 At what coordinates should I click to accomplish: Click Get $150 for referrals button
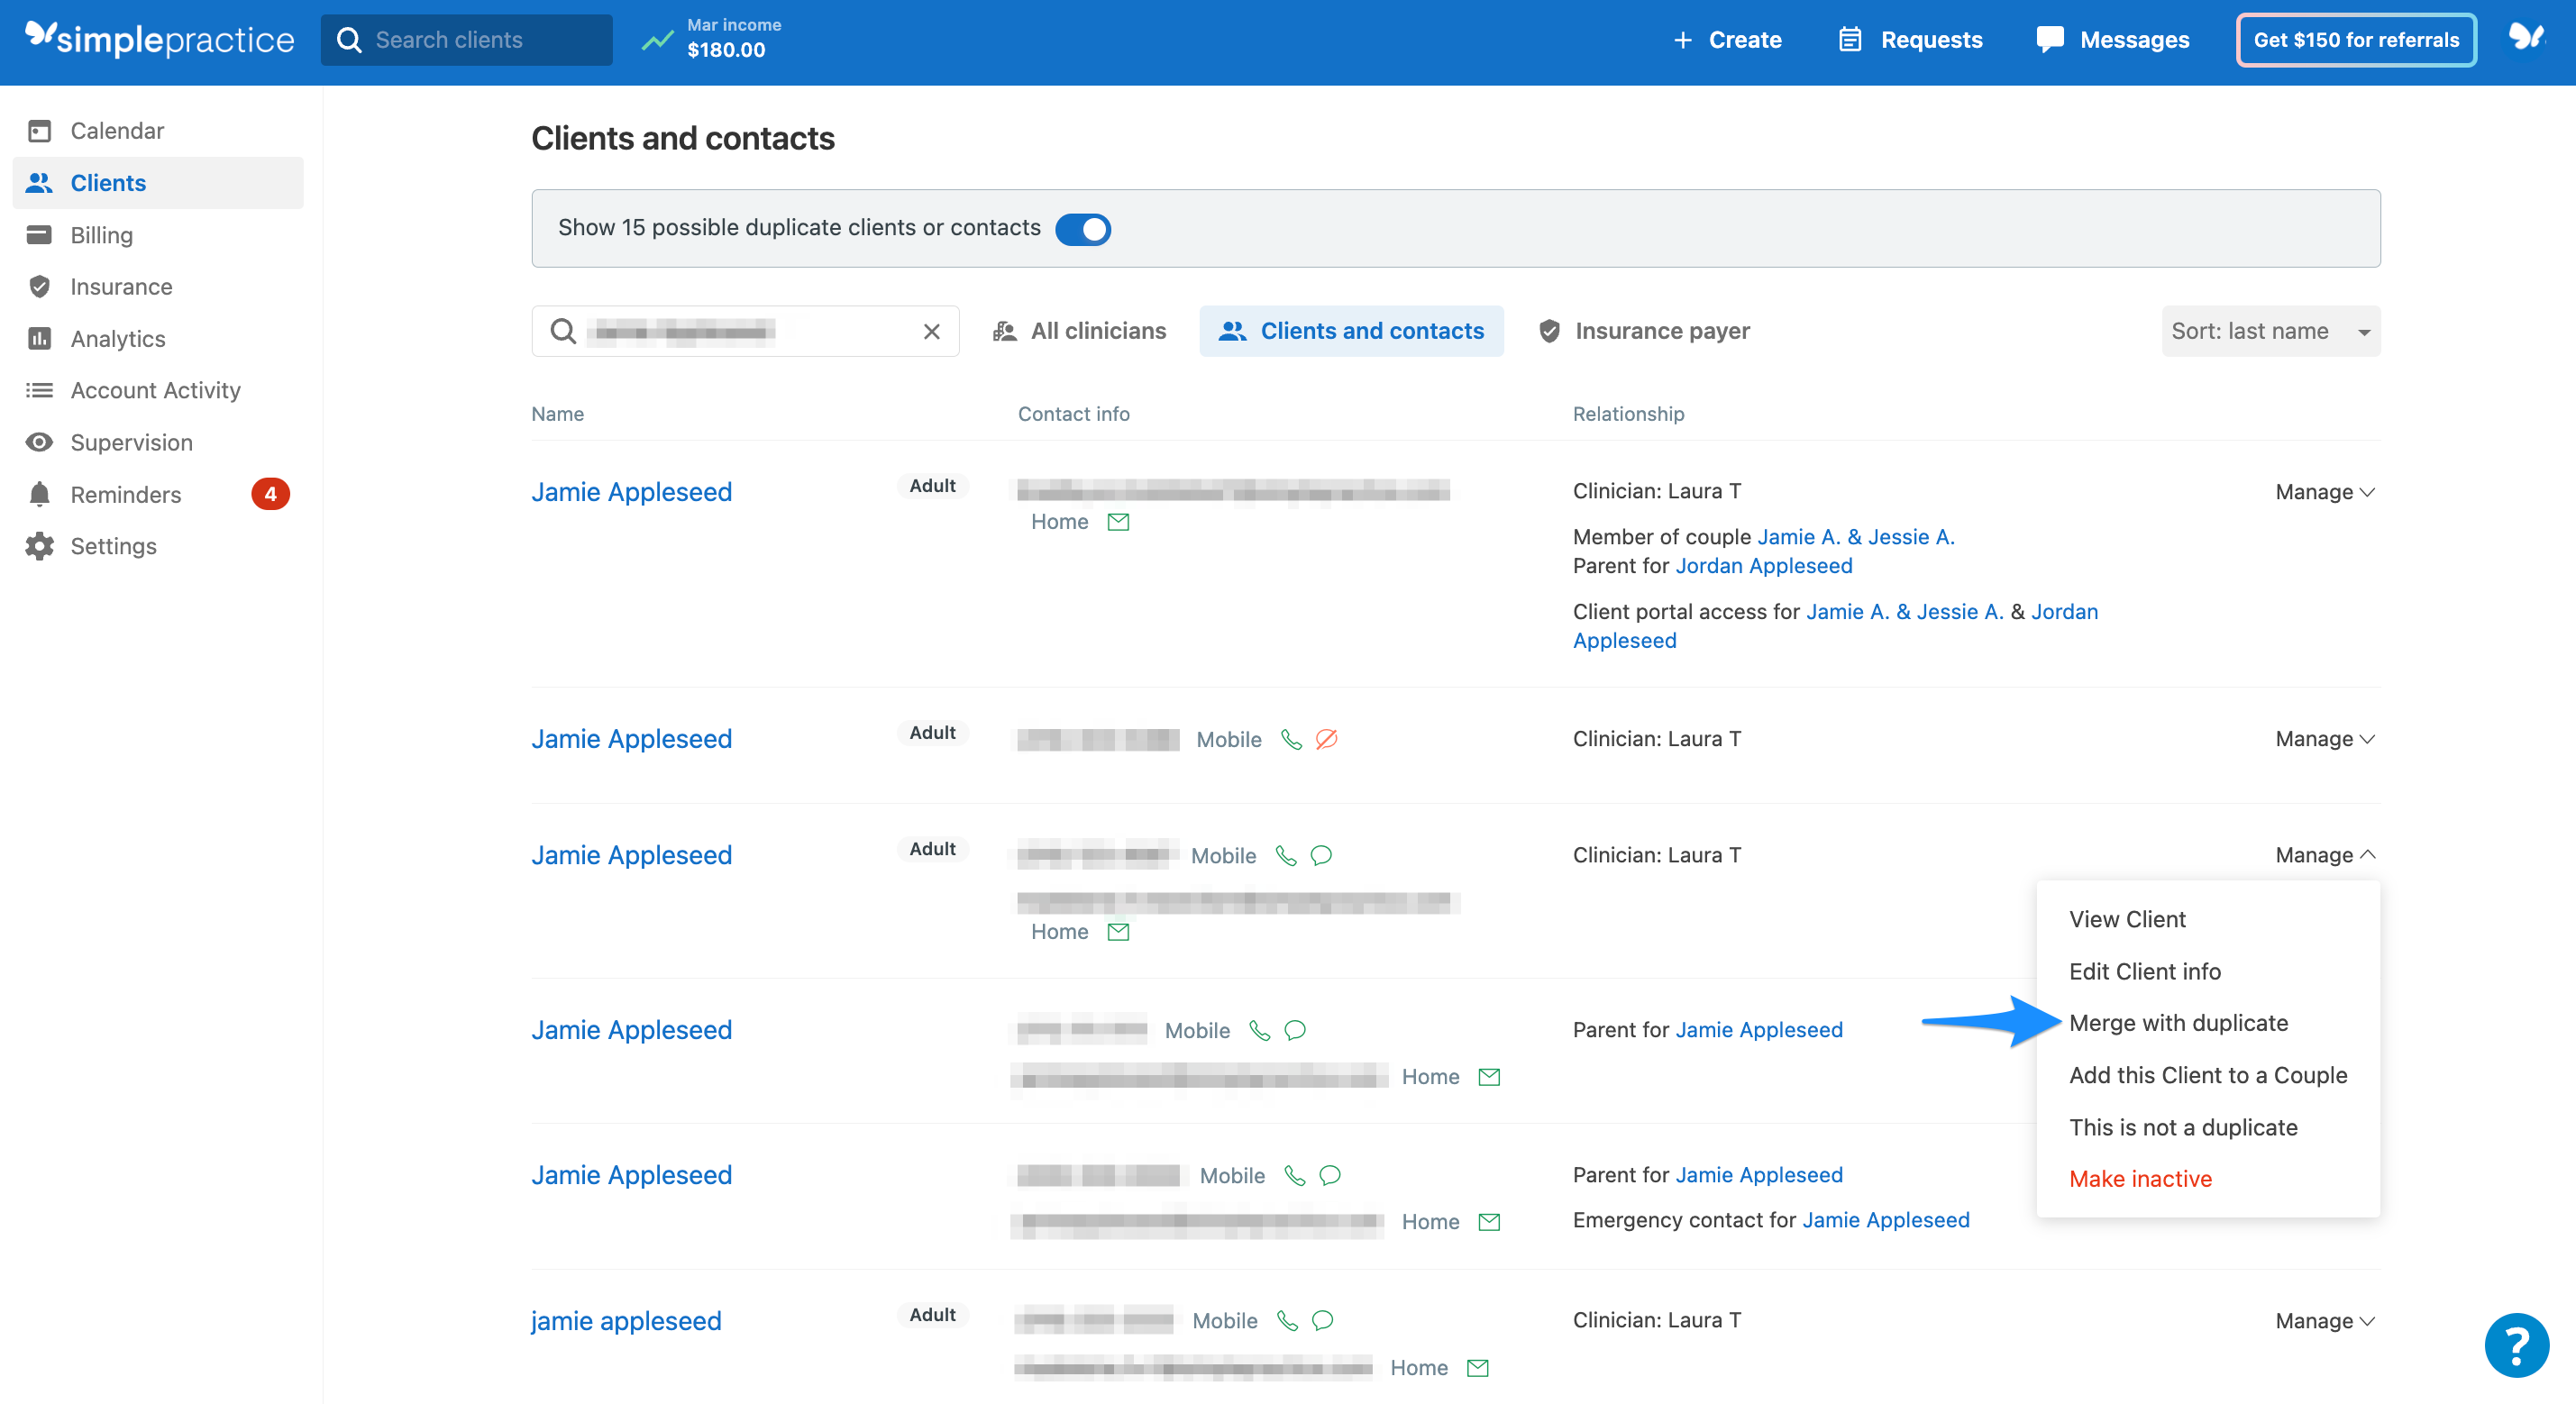pos(2355,40)
